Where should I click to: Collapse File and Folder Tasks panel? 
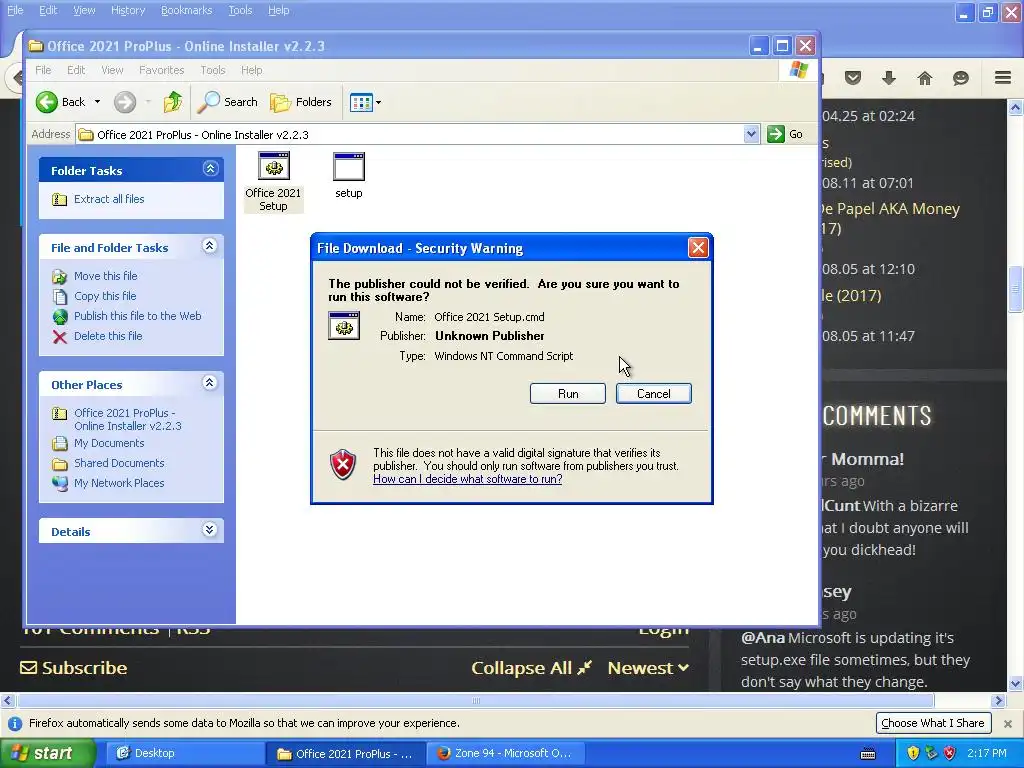(x=210, y=246)
